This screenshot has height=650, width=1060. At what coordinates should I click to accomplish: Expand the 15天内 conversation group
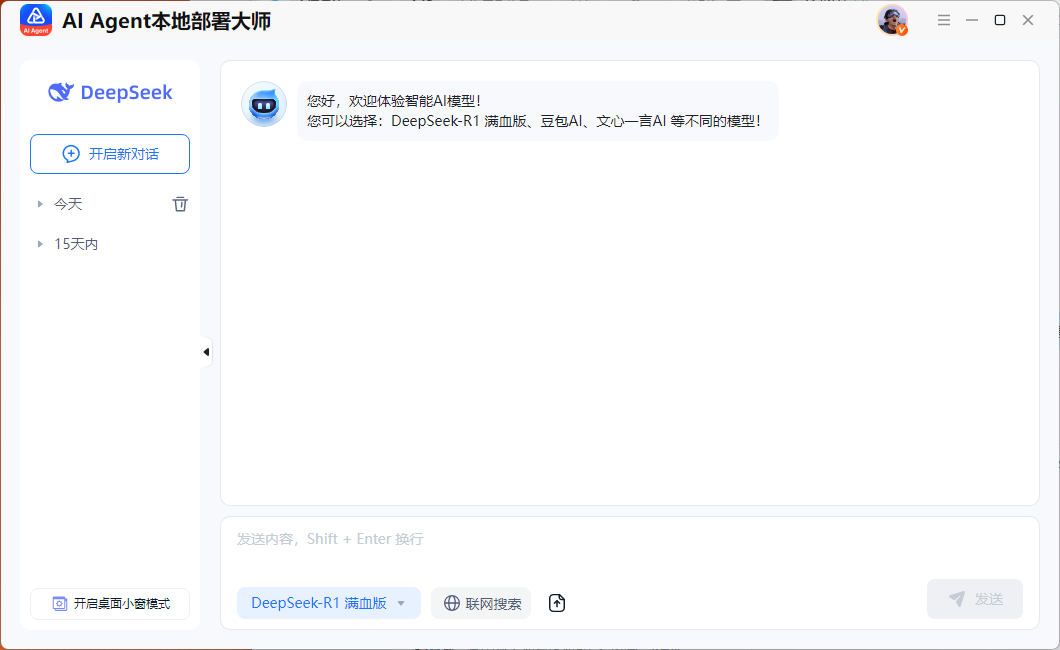point(40,244)
